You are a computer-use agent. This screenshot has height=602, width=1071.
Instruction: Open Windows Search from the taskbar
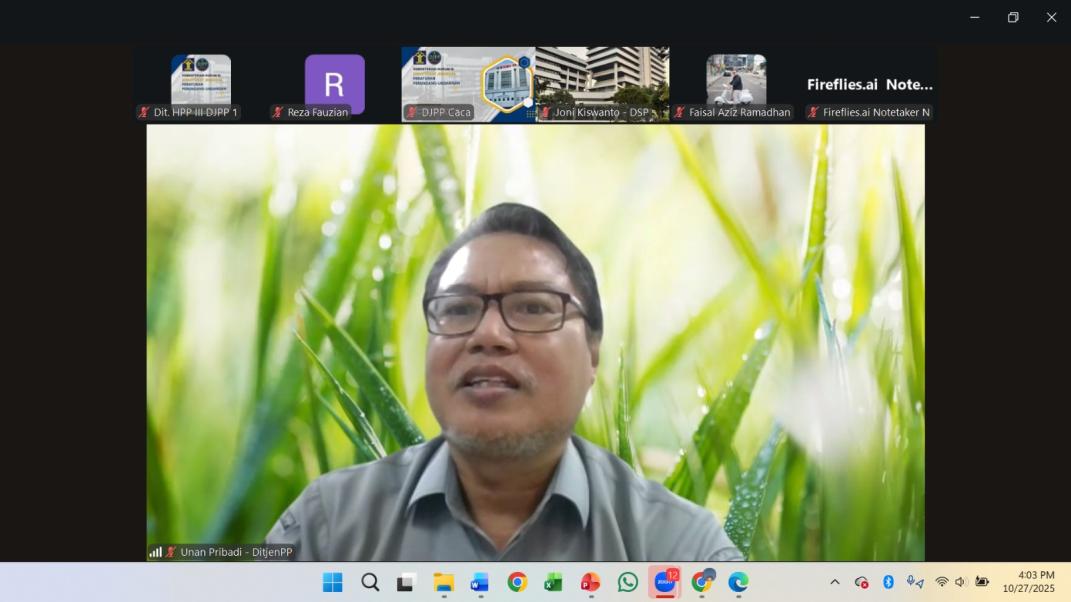[x=370, y=582]
